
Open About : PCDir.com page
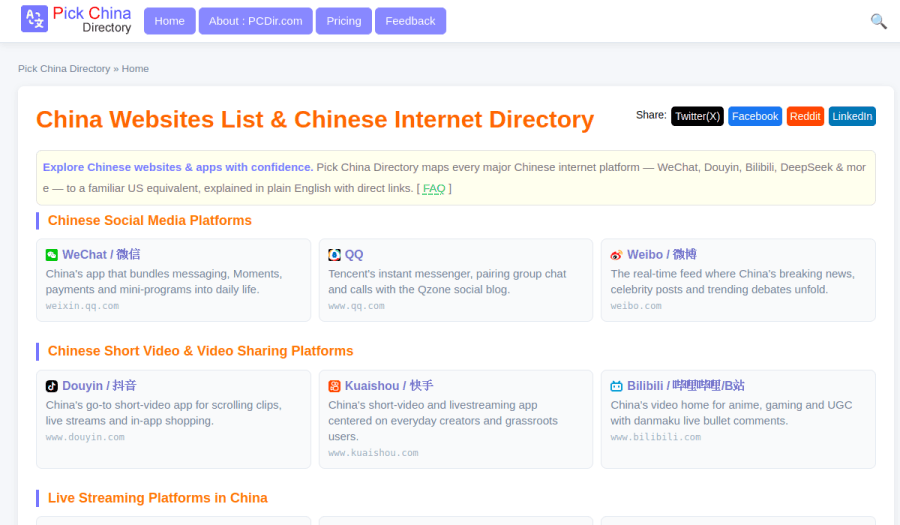tap(255, 21)
